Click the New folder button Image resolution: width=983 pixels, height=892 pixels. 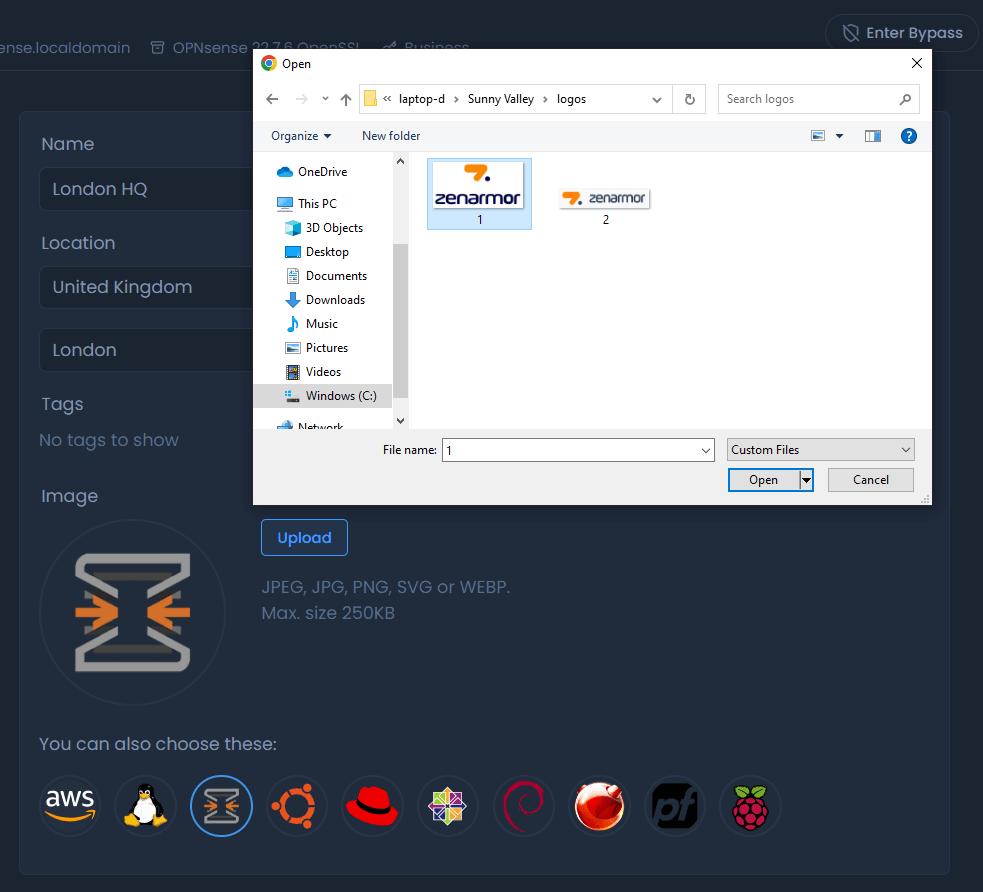[x=391, y=136]
